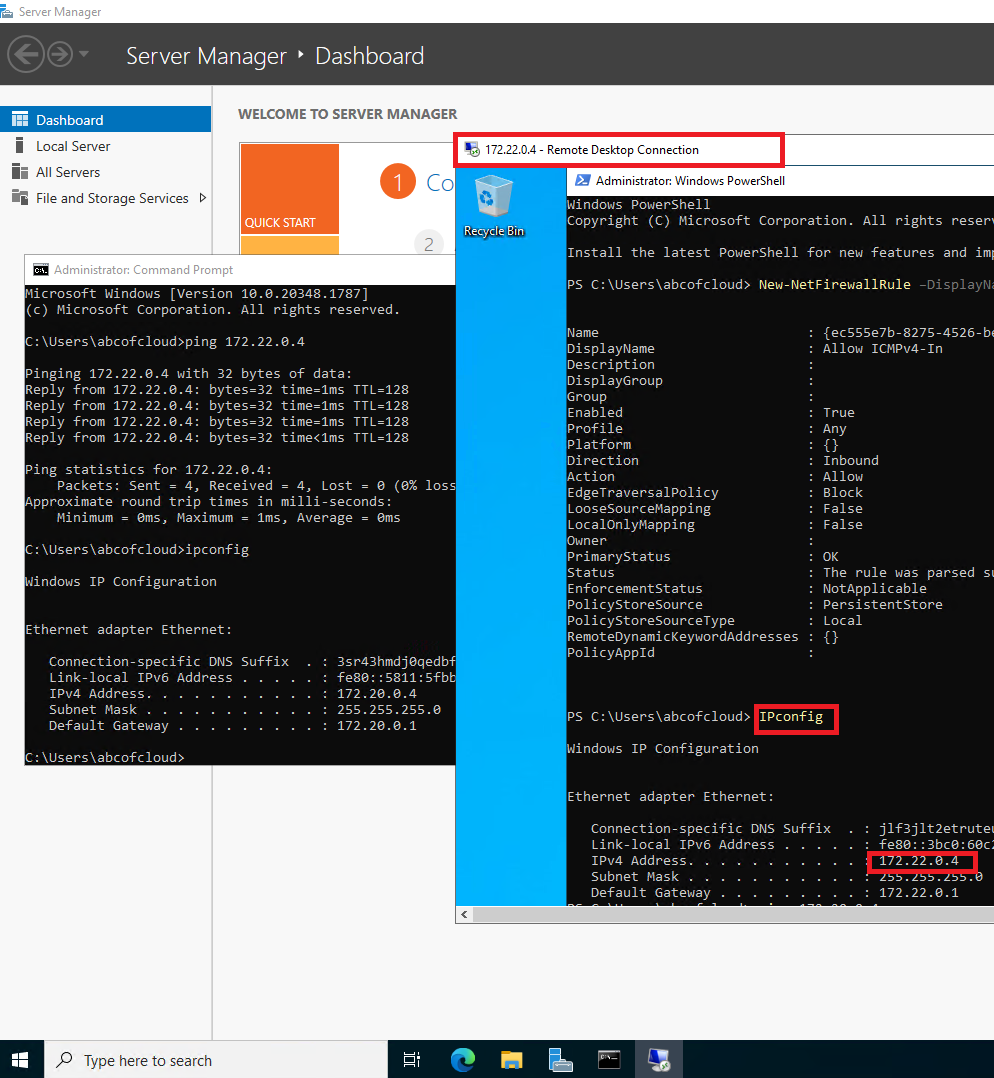This screenshot has width=994, height=1078.
Task: Click the Start button
Action: (19, 1058)
